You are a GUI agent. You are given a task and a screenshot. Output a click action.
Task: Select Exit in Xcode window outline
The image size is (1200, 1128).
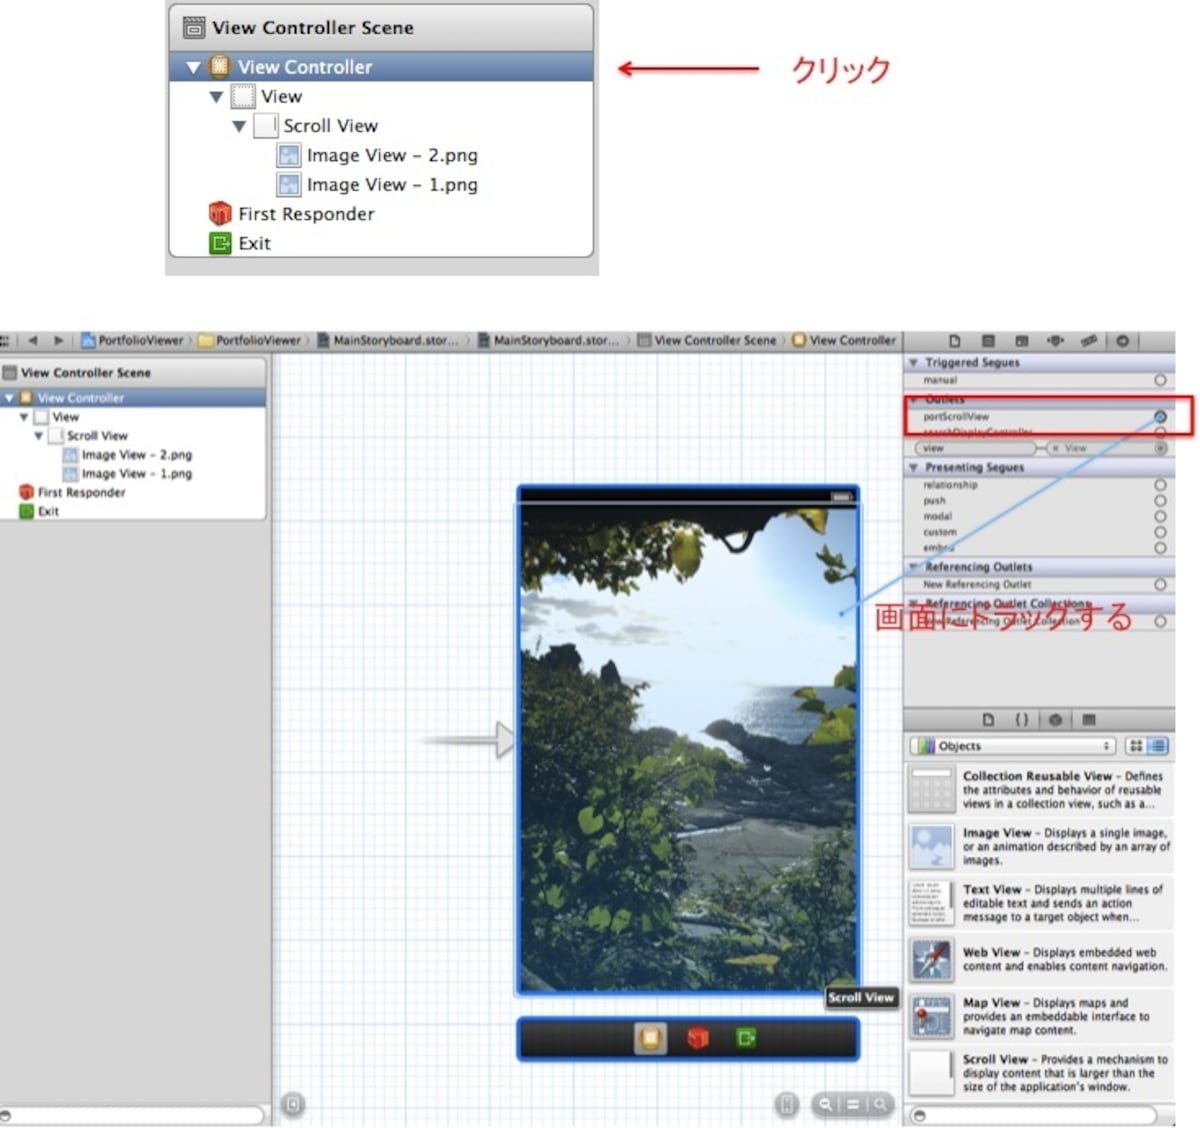[39, 511]
